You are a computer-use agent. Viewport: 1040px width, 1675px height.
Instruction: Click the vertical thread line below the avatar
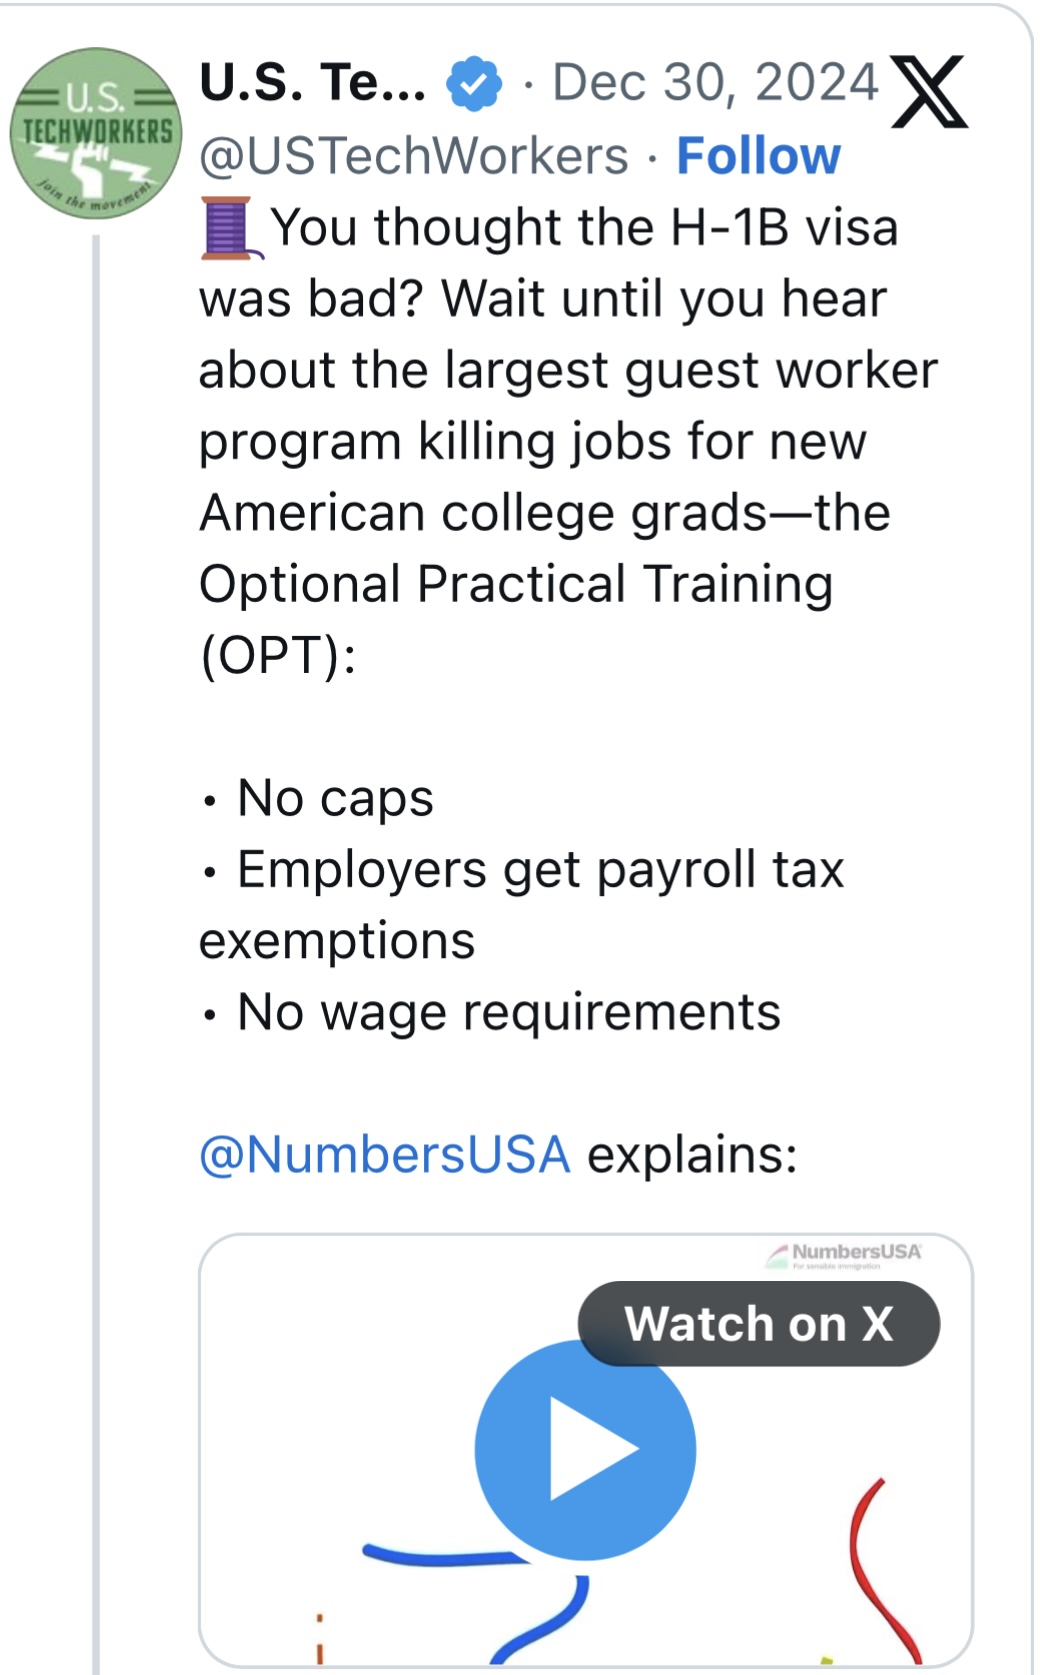[96, 950]
